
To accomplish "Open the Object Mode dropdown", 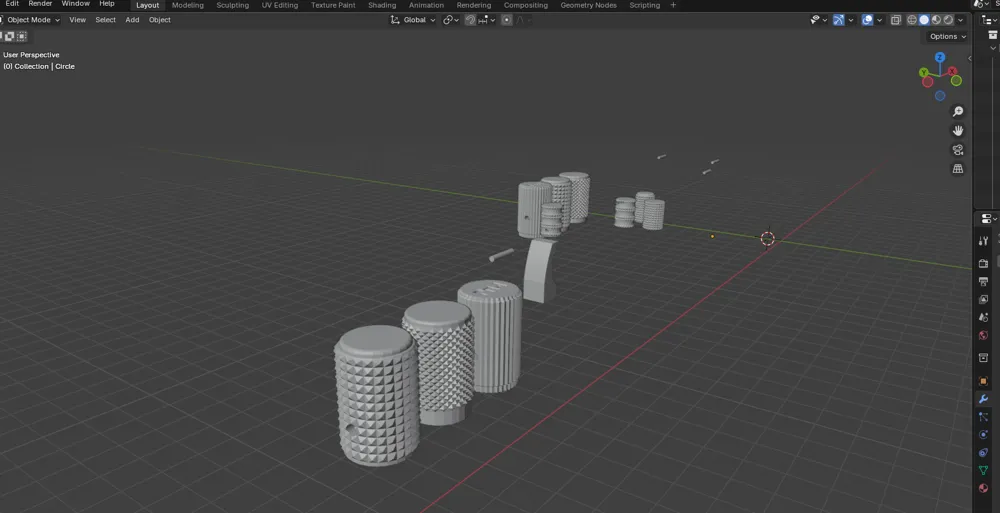I will point(32,20).
